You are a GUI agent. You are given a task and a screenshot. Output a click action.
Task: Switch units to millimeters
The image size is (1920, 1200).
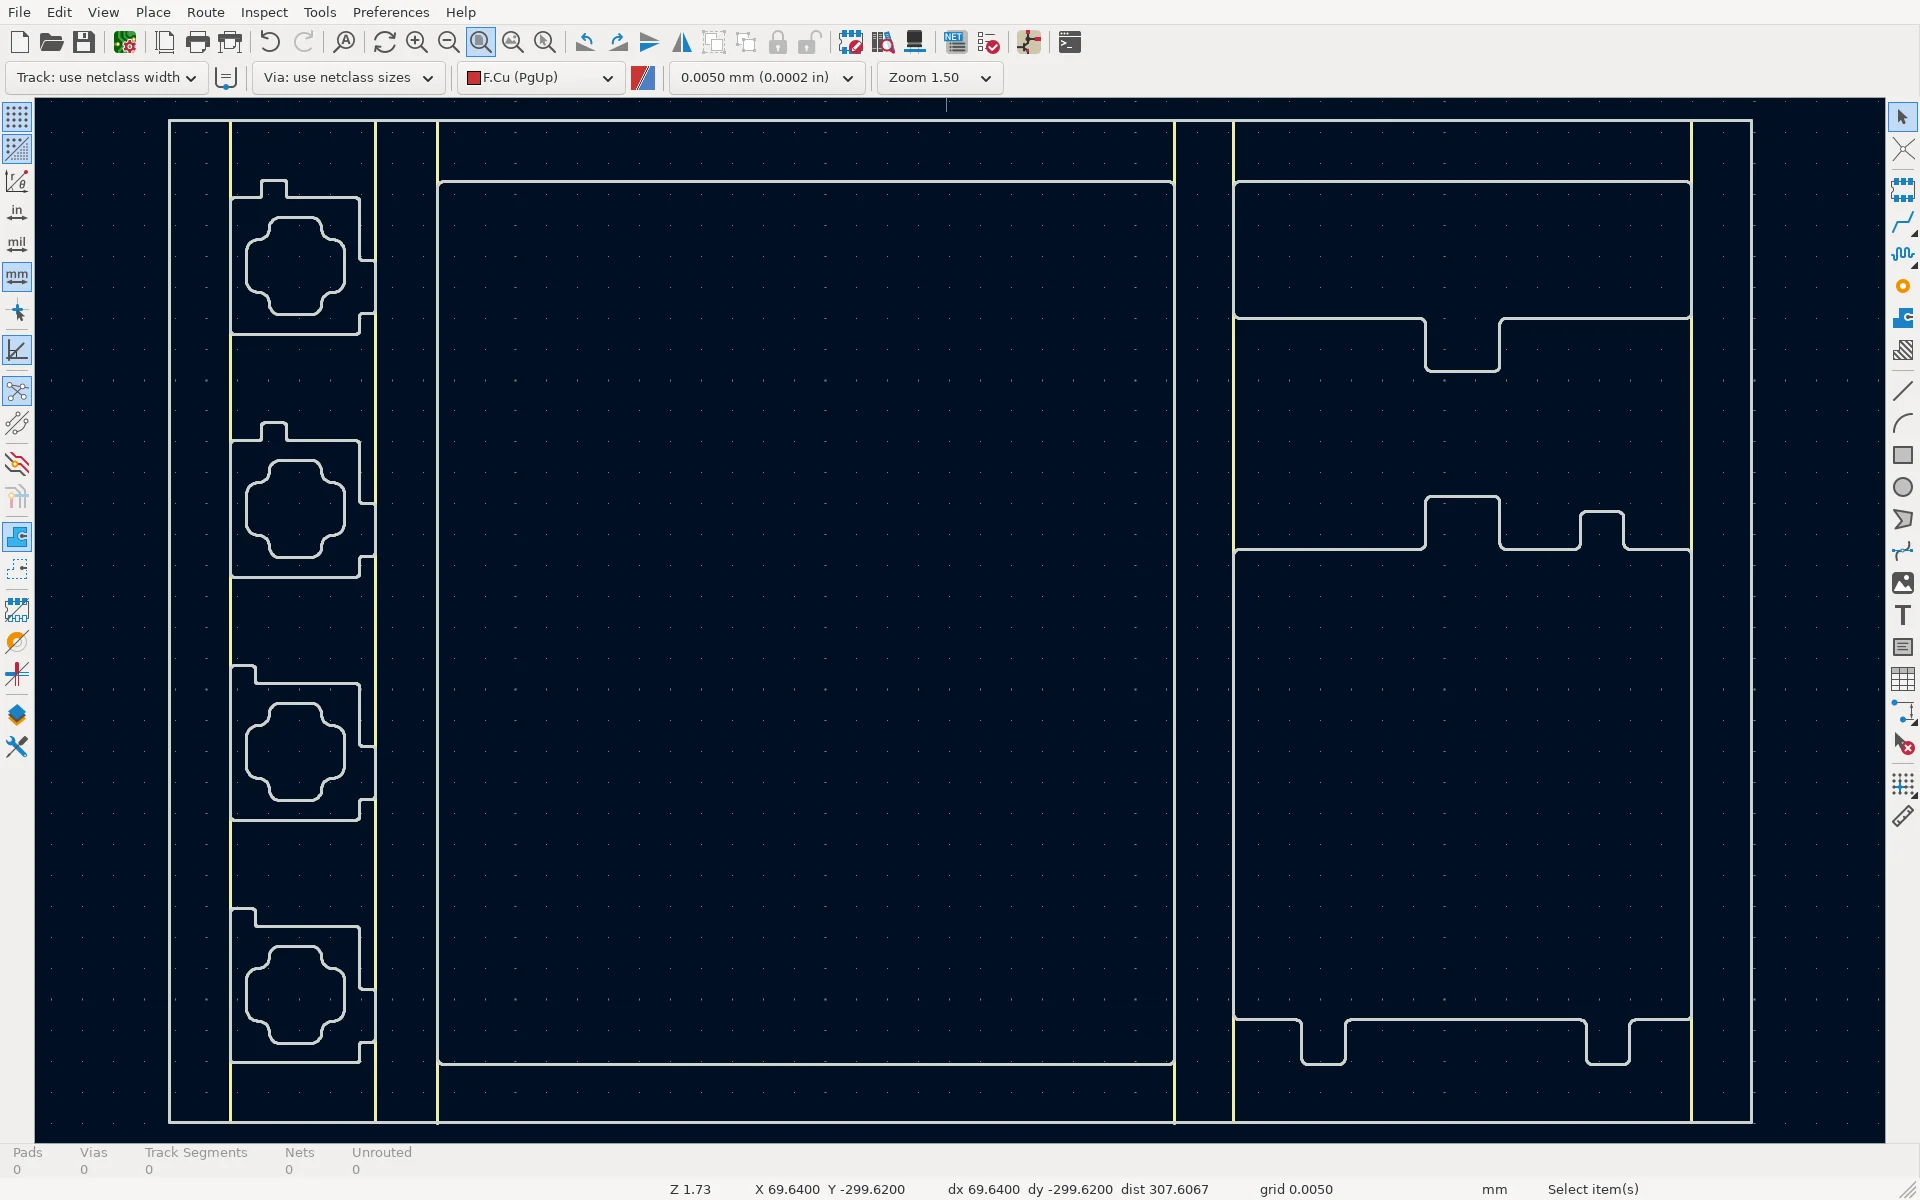[x=17, y=277]
